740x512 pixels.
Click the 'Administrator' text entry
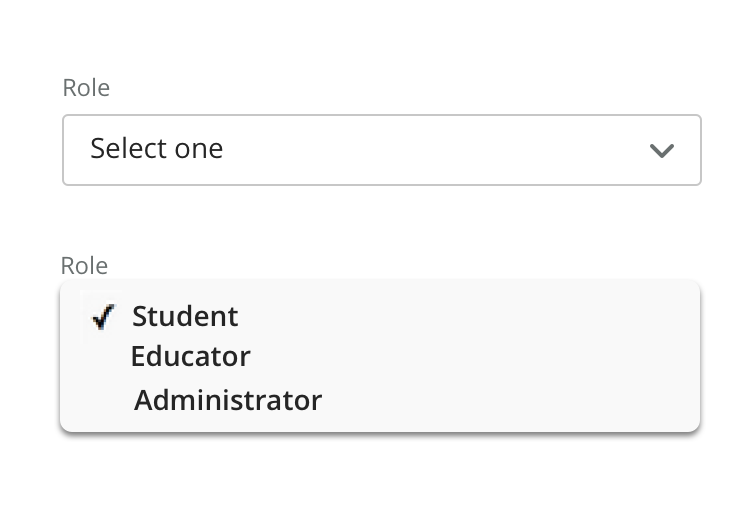click(228, 400)
